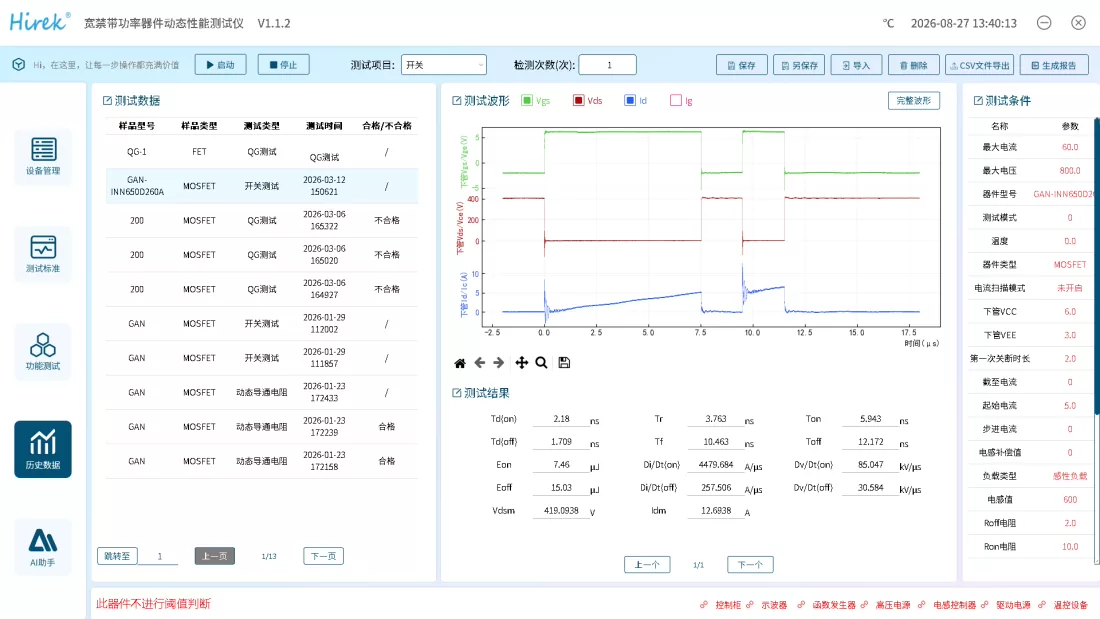Click the 测试数据 panel header icon
The width and height of the screenshot is (1100, 619).
(107, 101)
